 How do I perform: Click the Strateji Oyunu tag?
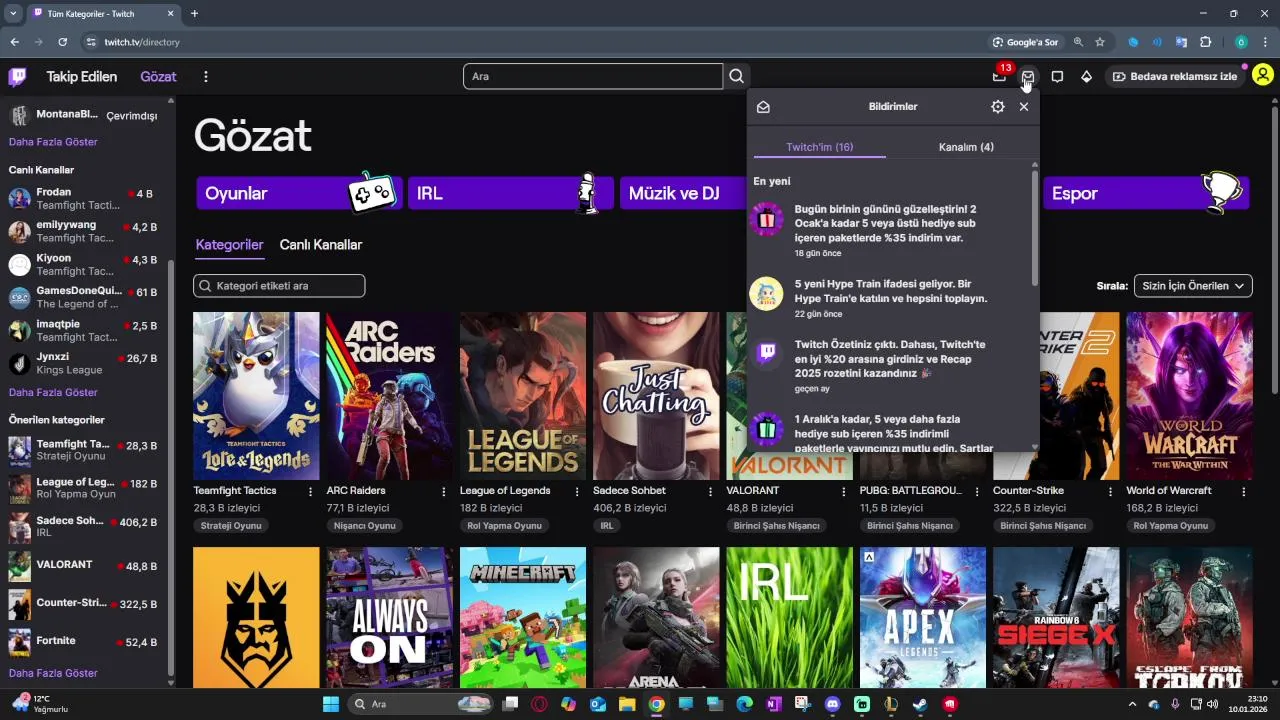point(231,525)
